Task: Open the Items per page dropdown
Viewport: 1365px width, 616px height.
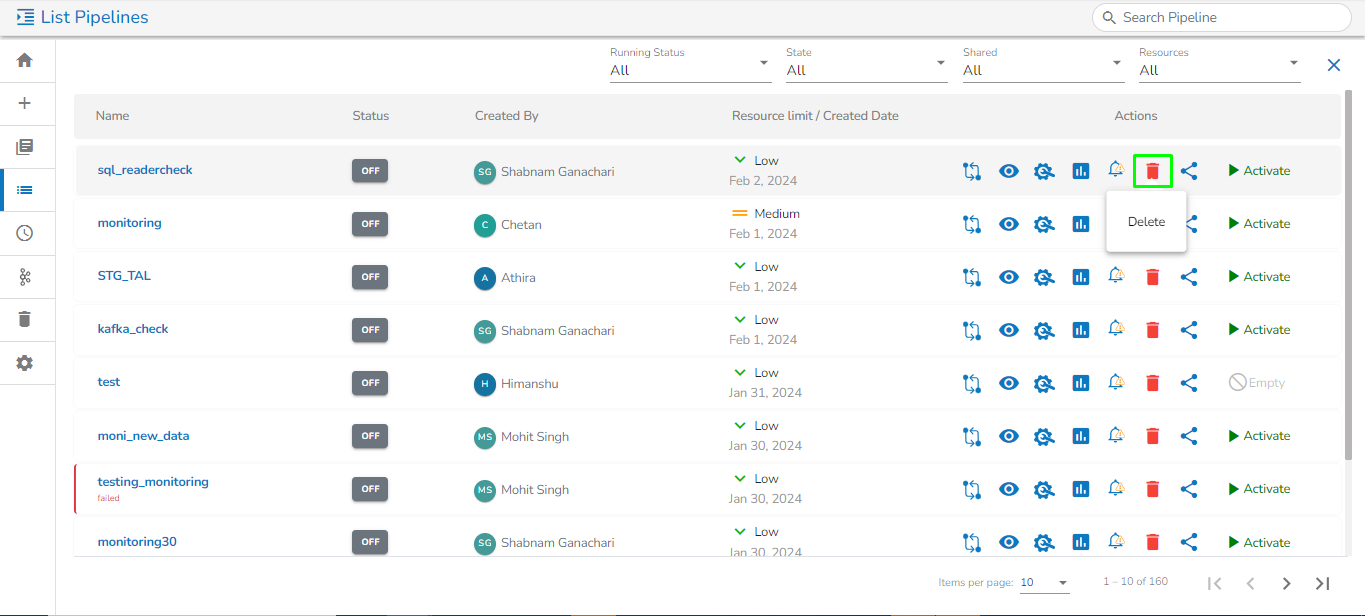Action: [1044, 583]
